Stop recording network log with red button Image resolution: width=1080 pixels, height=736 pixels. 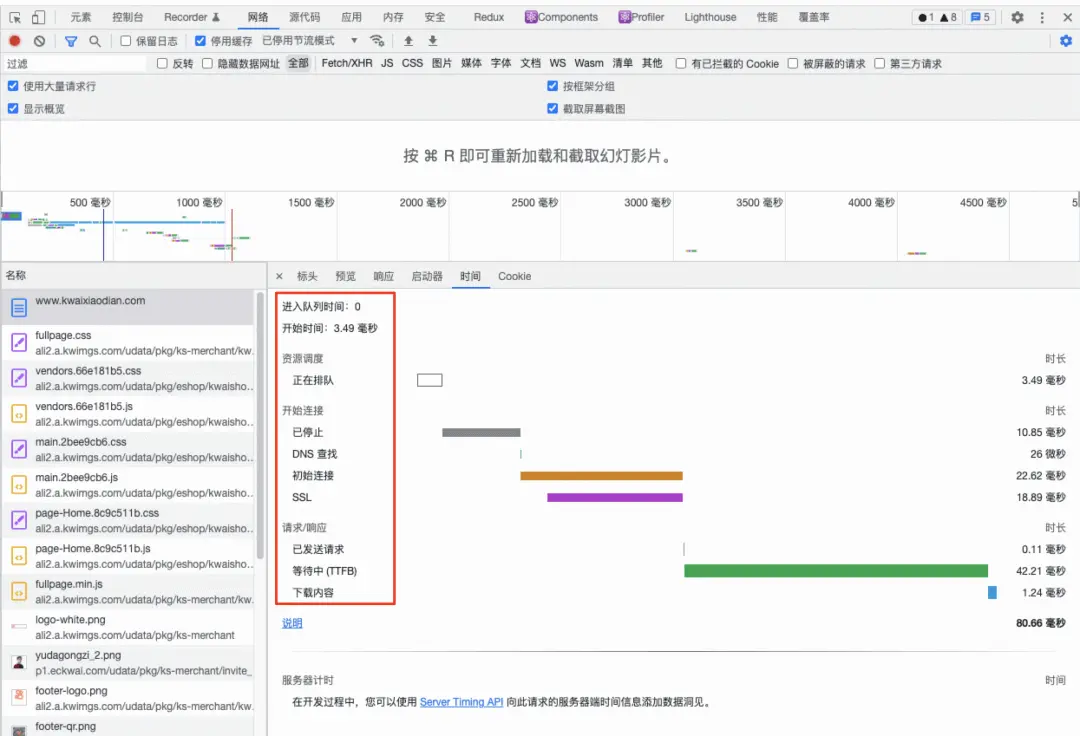click(x=14, y=41)
